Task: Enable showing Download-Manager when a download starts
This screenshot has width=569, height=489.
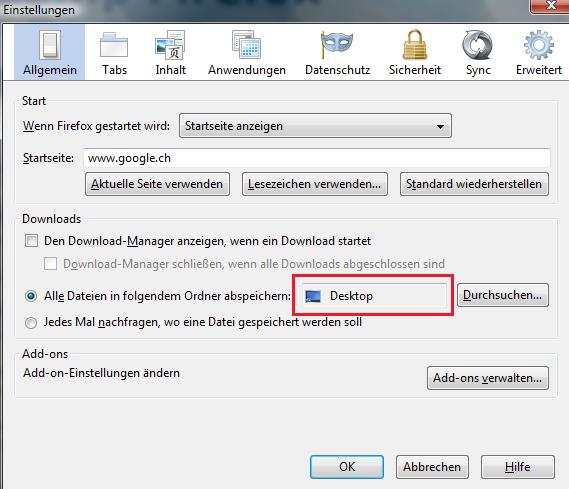Action: (x=31, y=241)
